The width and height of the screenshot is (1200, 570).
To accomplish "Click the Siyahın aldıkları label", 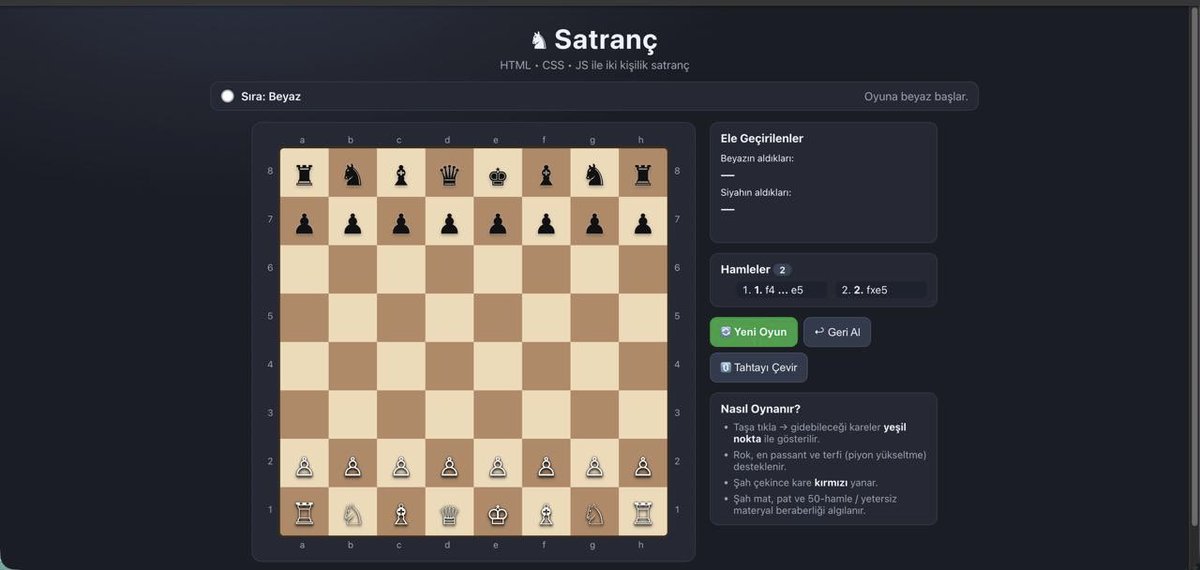I will tap(756, 192).
